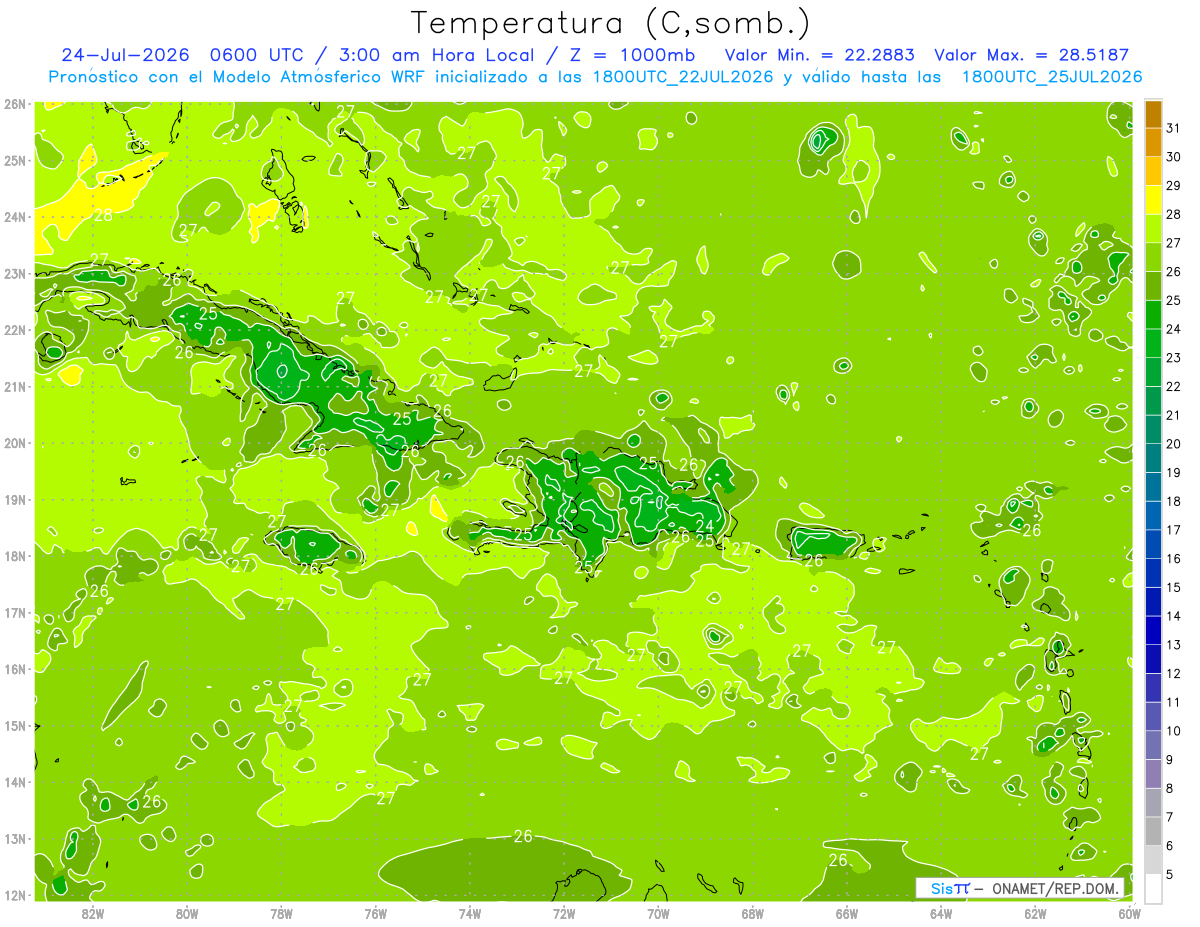
Task: Click the "60W" longitude axis label
Action: click(1129, 913)
